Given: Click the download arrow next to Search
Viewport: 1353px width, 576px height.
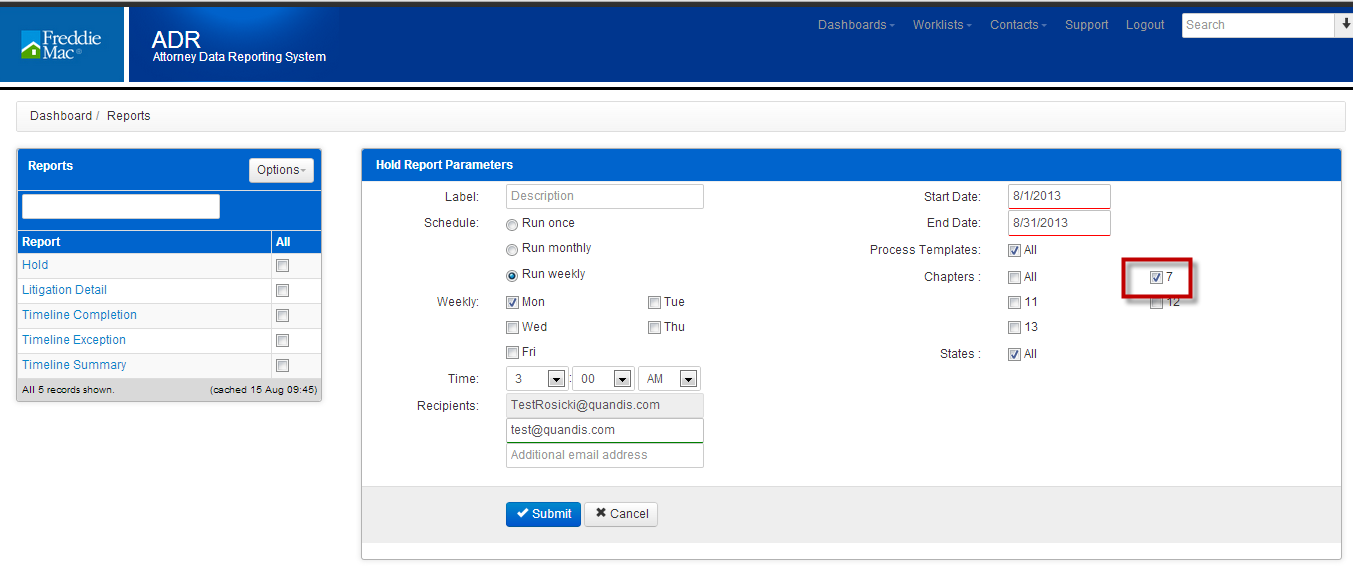Looking at the screenshot, I should [1343, 25].
